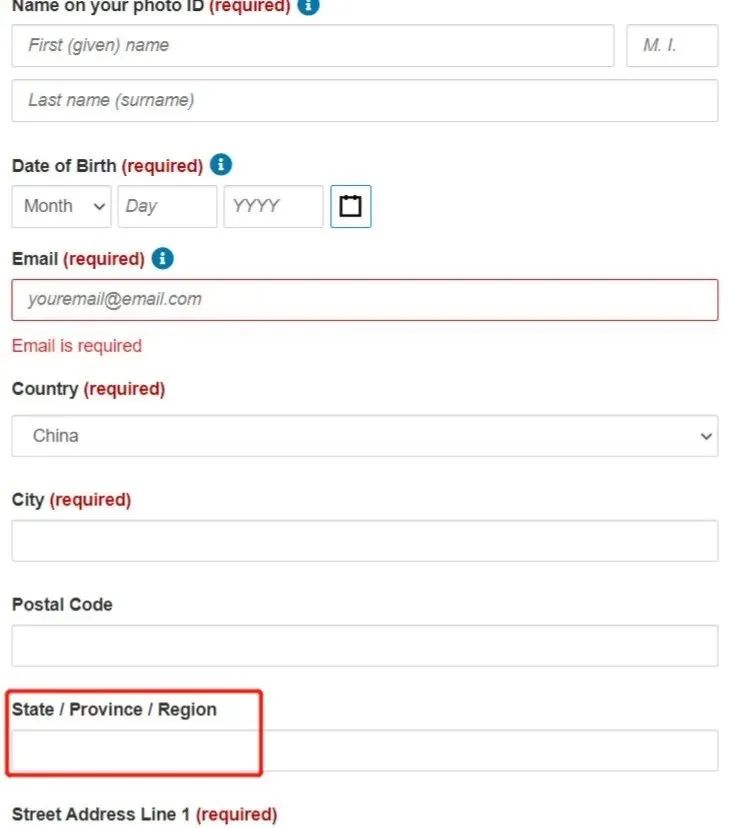The height and width of the screenshot is (828, 733).
Task: Click the youremail@email.com input field
Action: [x=364, y=300]
